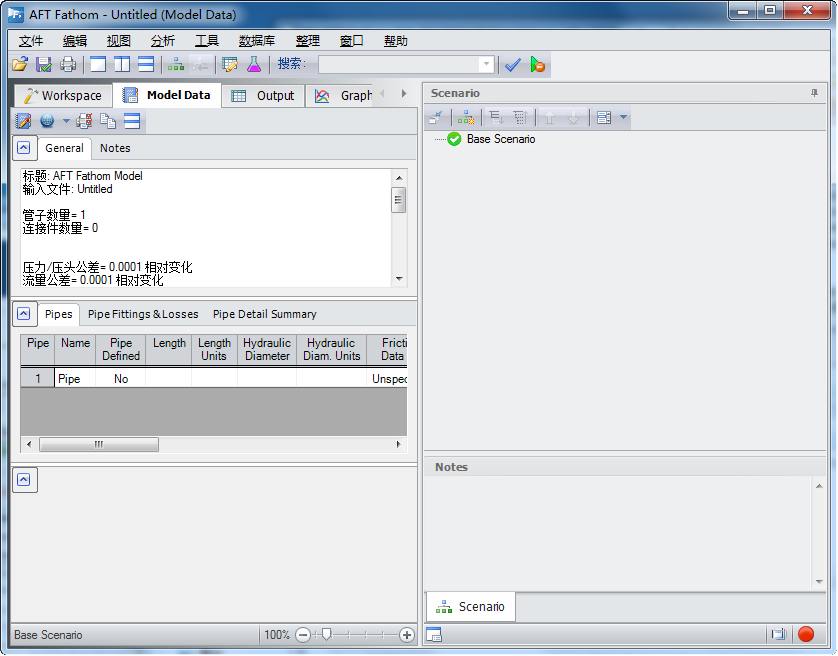Zoom in with the plus button

406,635
